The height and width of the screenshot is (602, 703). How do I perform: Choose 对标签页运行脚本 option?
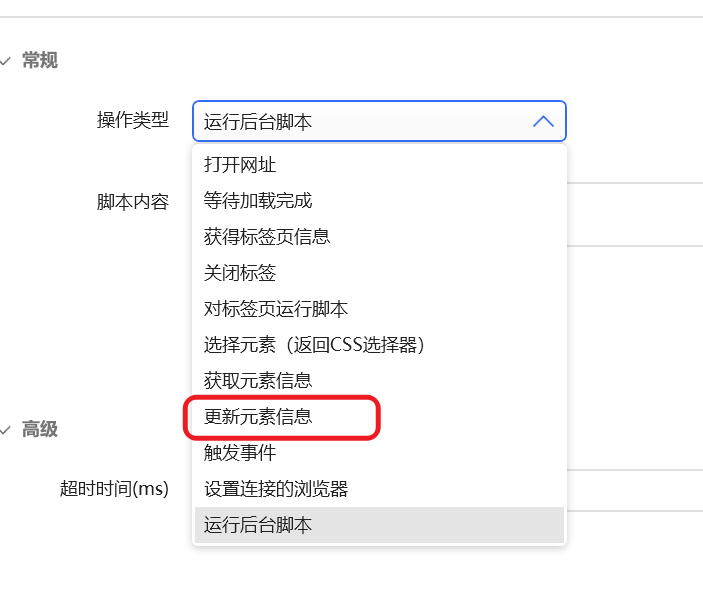276,308
